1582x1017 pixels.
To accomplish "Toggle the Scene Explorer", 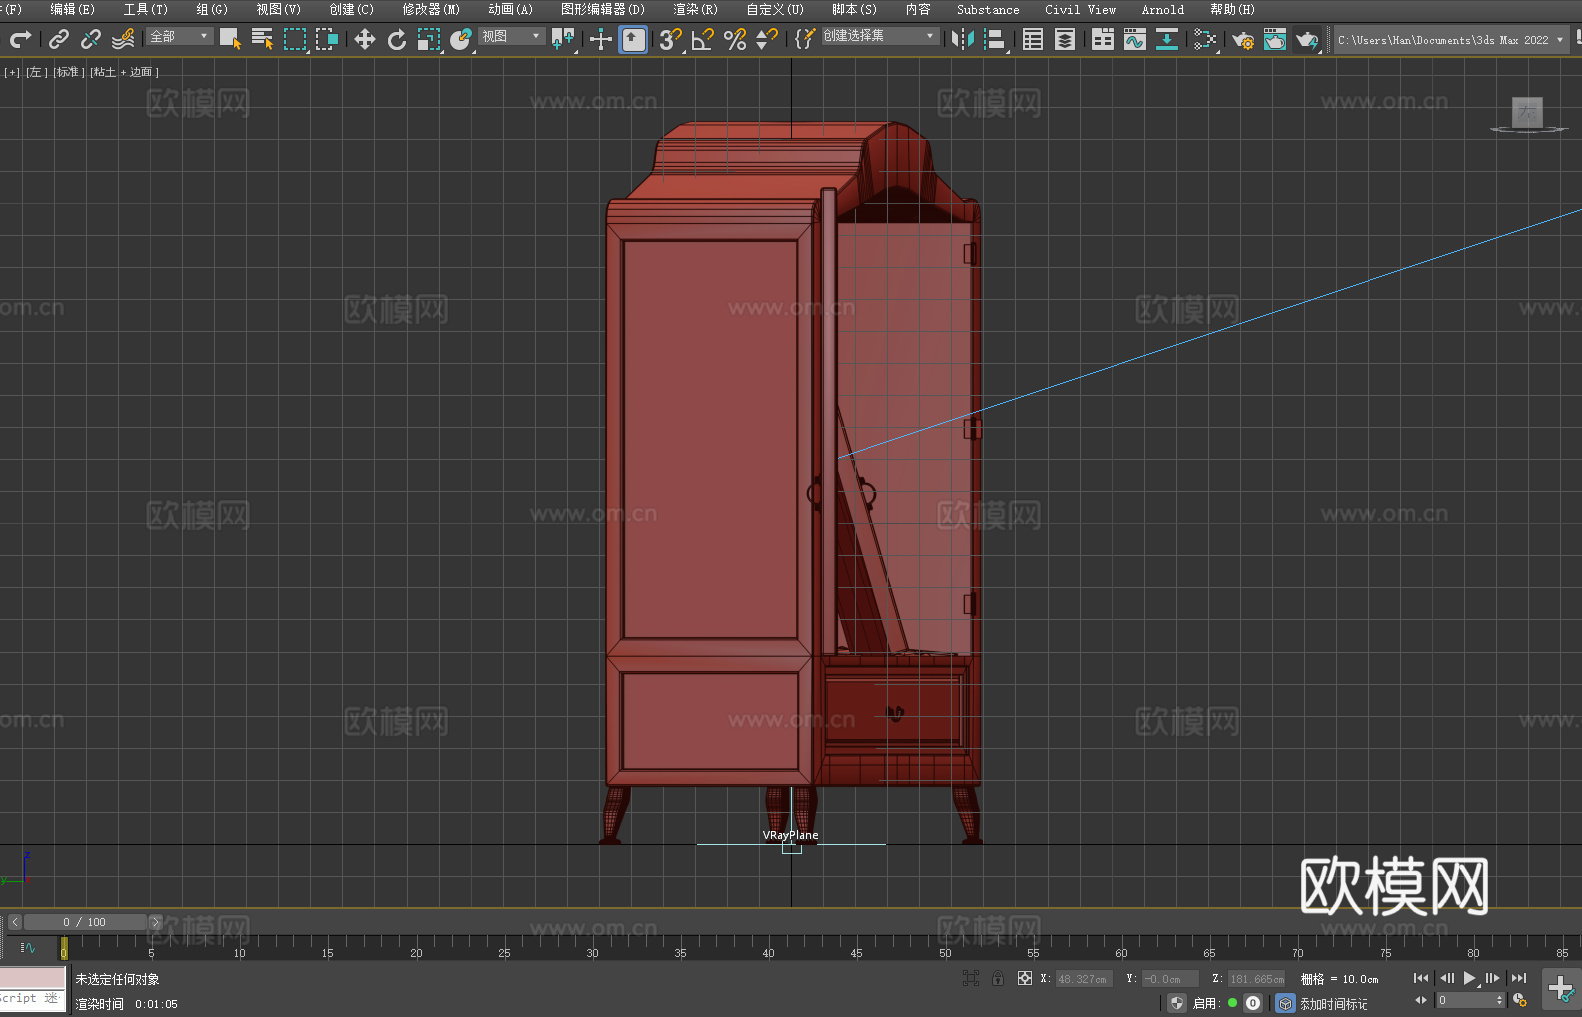I will (1033, 39).
